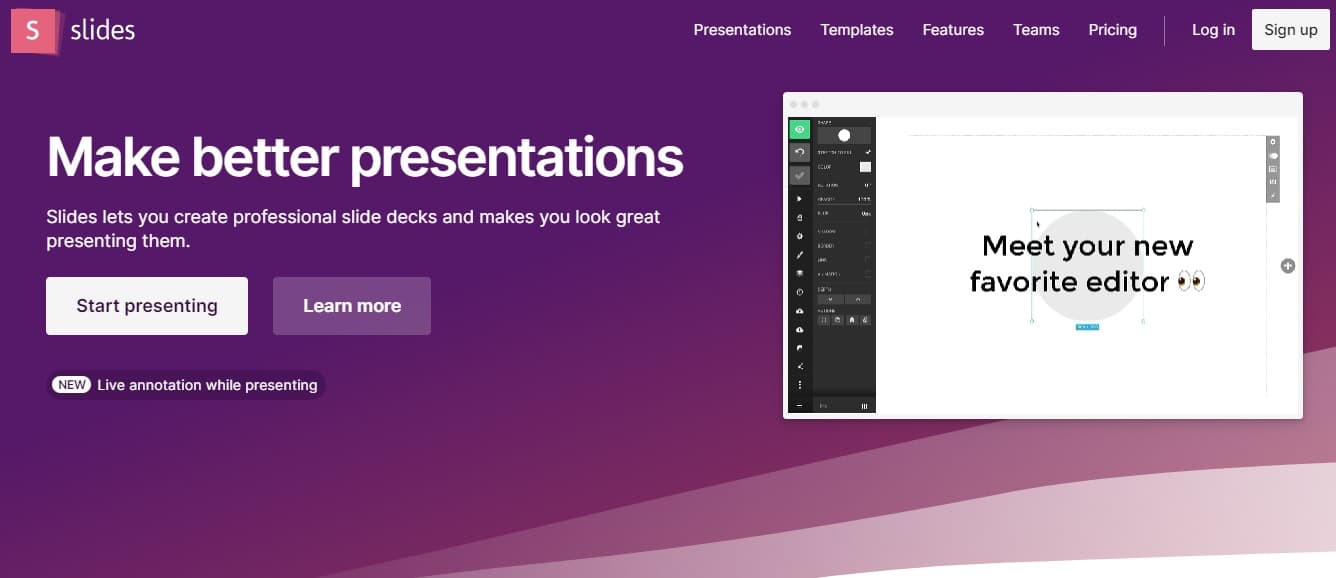
Task: Click the cloud download icon in editor sidebar
Action: [x=800, y=329]
